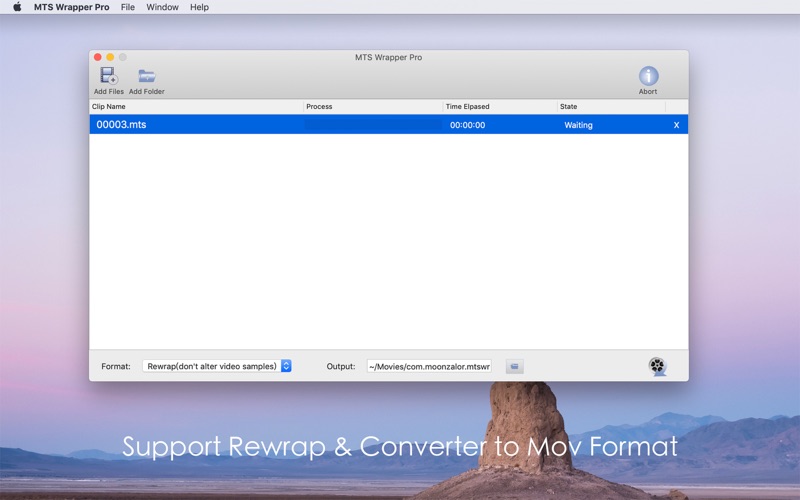
Task: Click the Add Files toolbar icon
Action: pyautogui.click(x=109, y=76)
